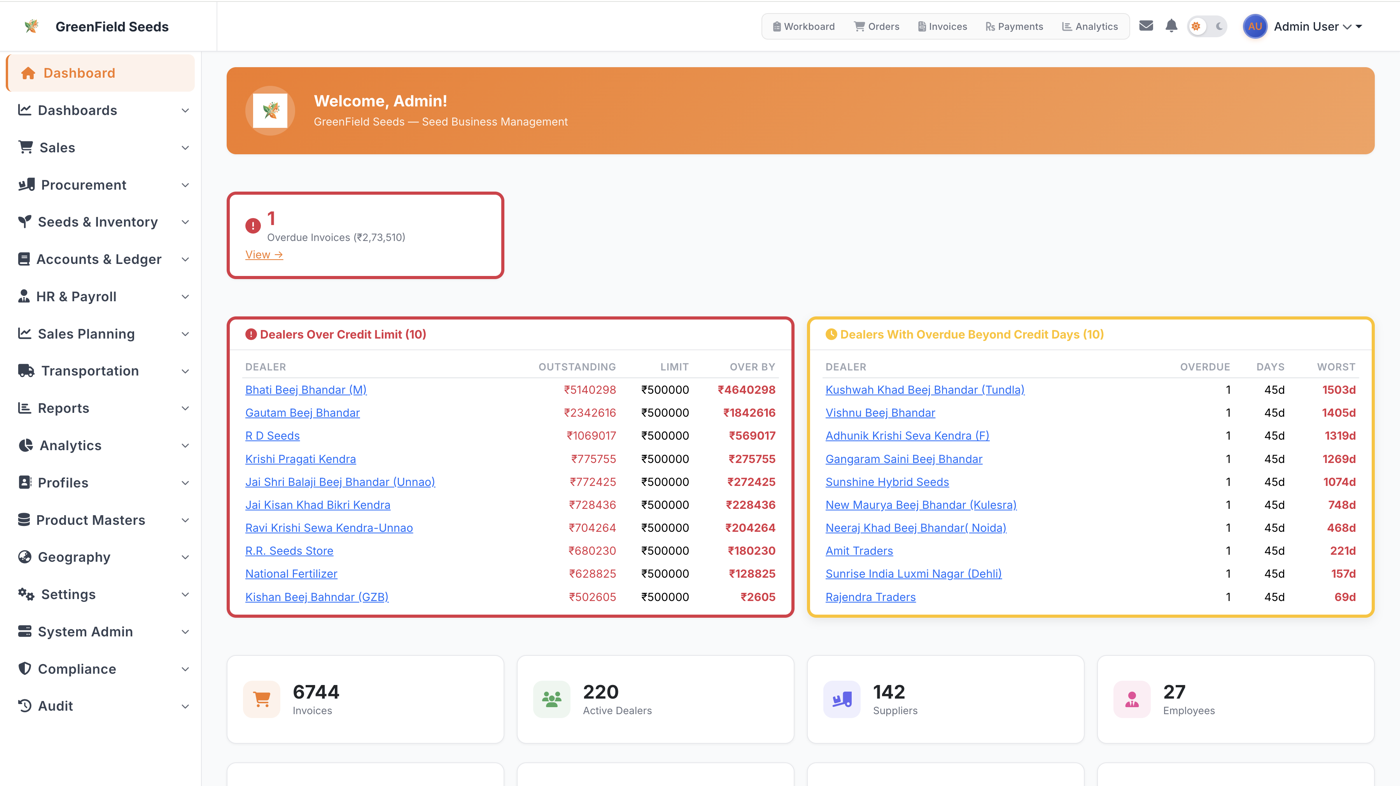Expand the Reports section chevron
Viewport: 1400px width, 786px height.
[x=185, y=408]
